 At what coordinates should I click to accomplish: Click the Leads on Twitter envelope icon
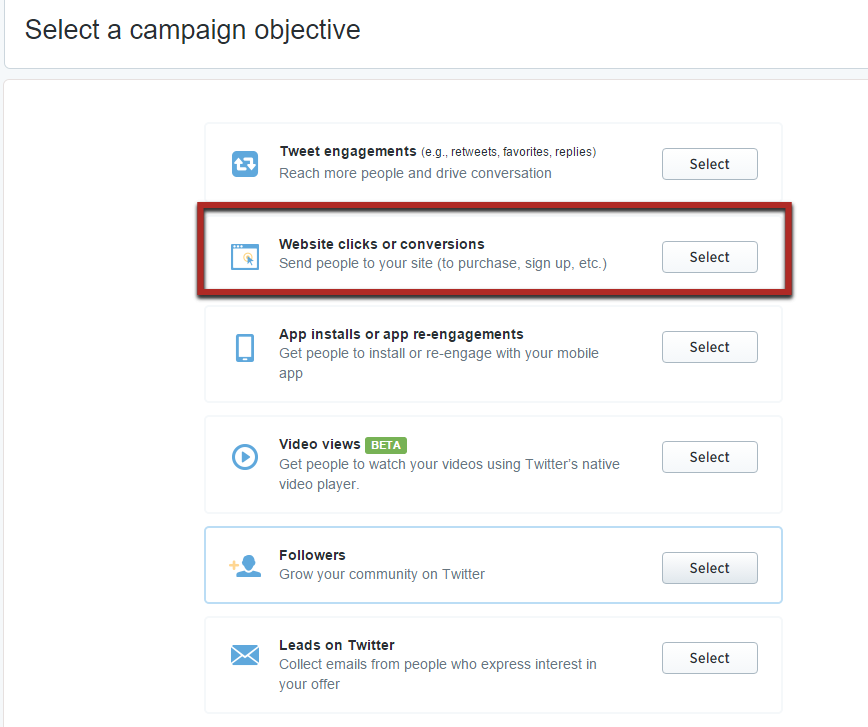(x=245, y=655)
